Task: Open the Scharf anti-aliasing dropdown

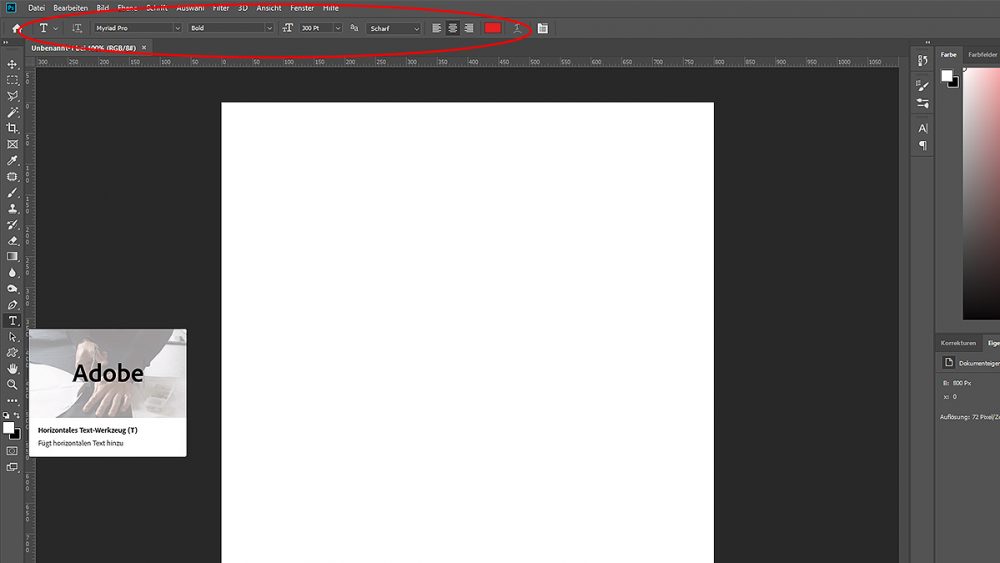Action: point(393,28)
